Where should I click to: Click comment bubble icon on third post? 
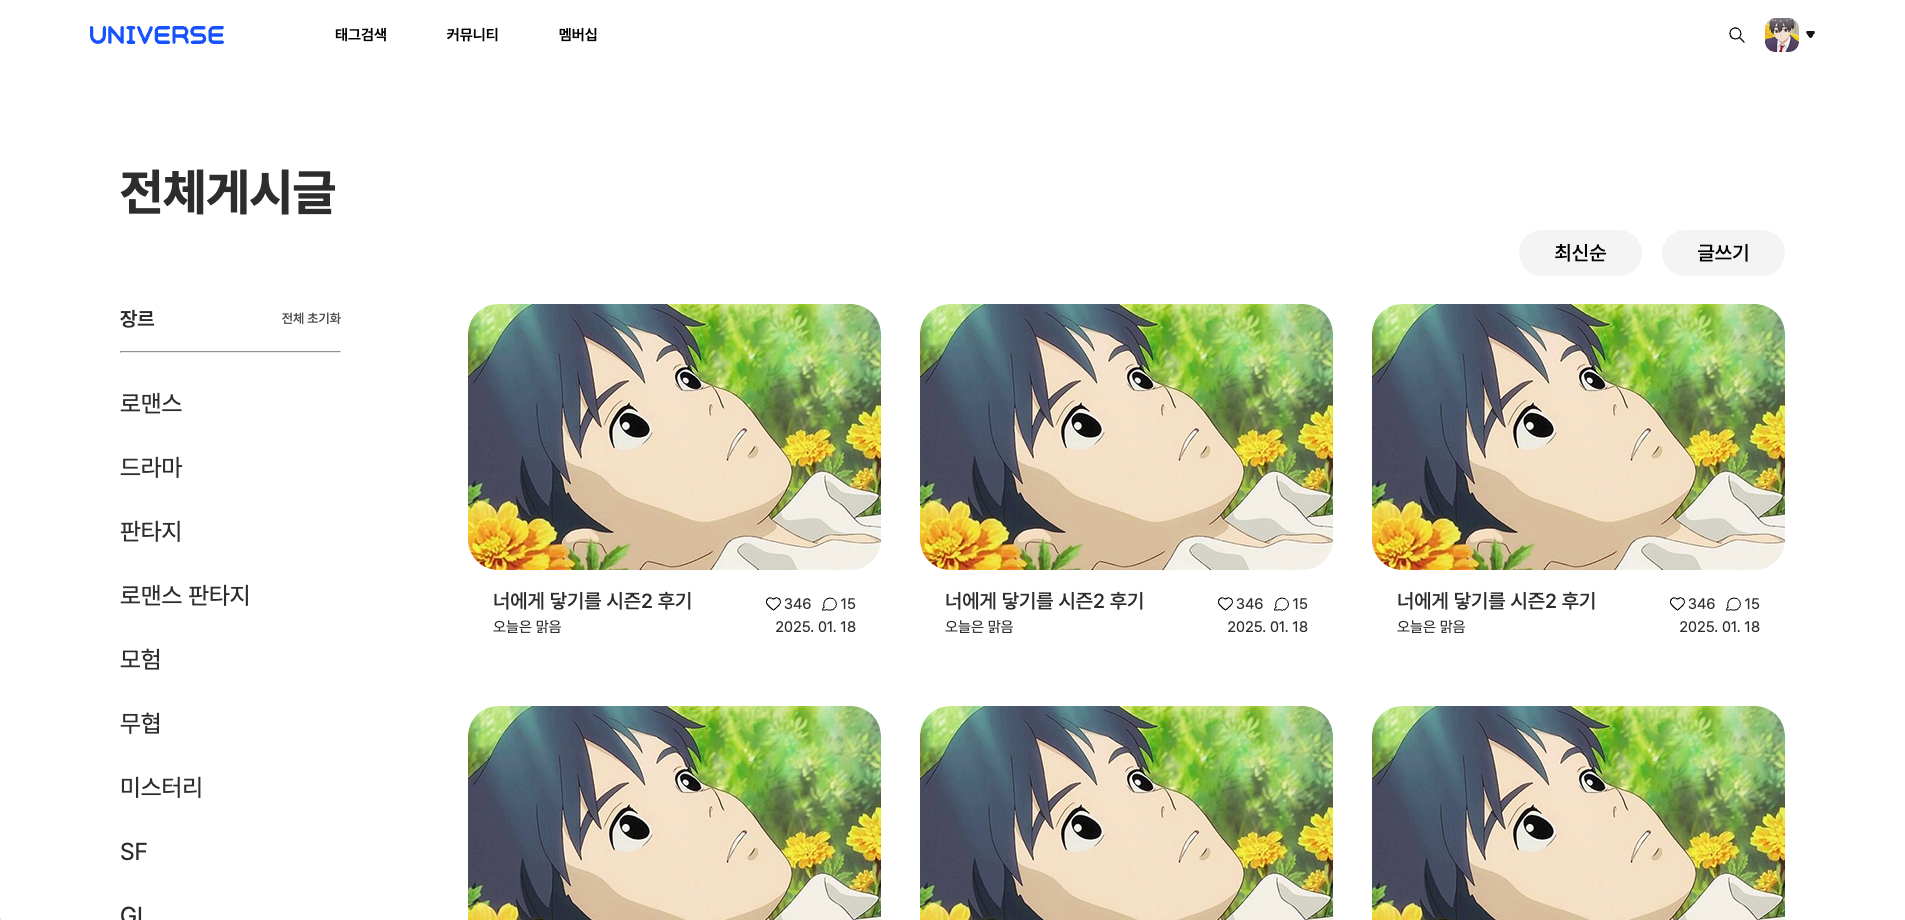(1733, 604)
